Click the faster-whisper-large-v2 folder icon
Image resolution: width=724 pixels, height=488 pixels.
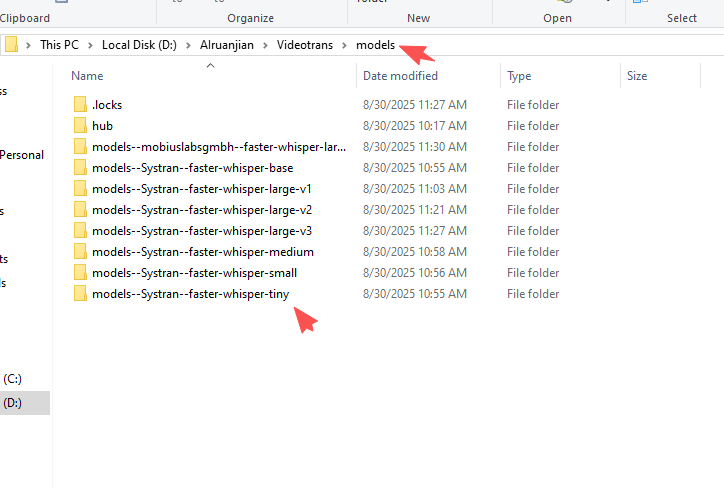pyautogui.click(x=80, y=210)
